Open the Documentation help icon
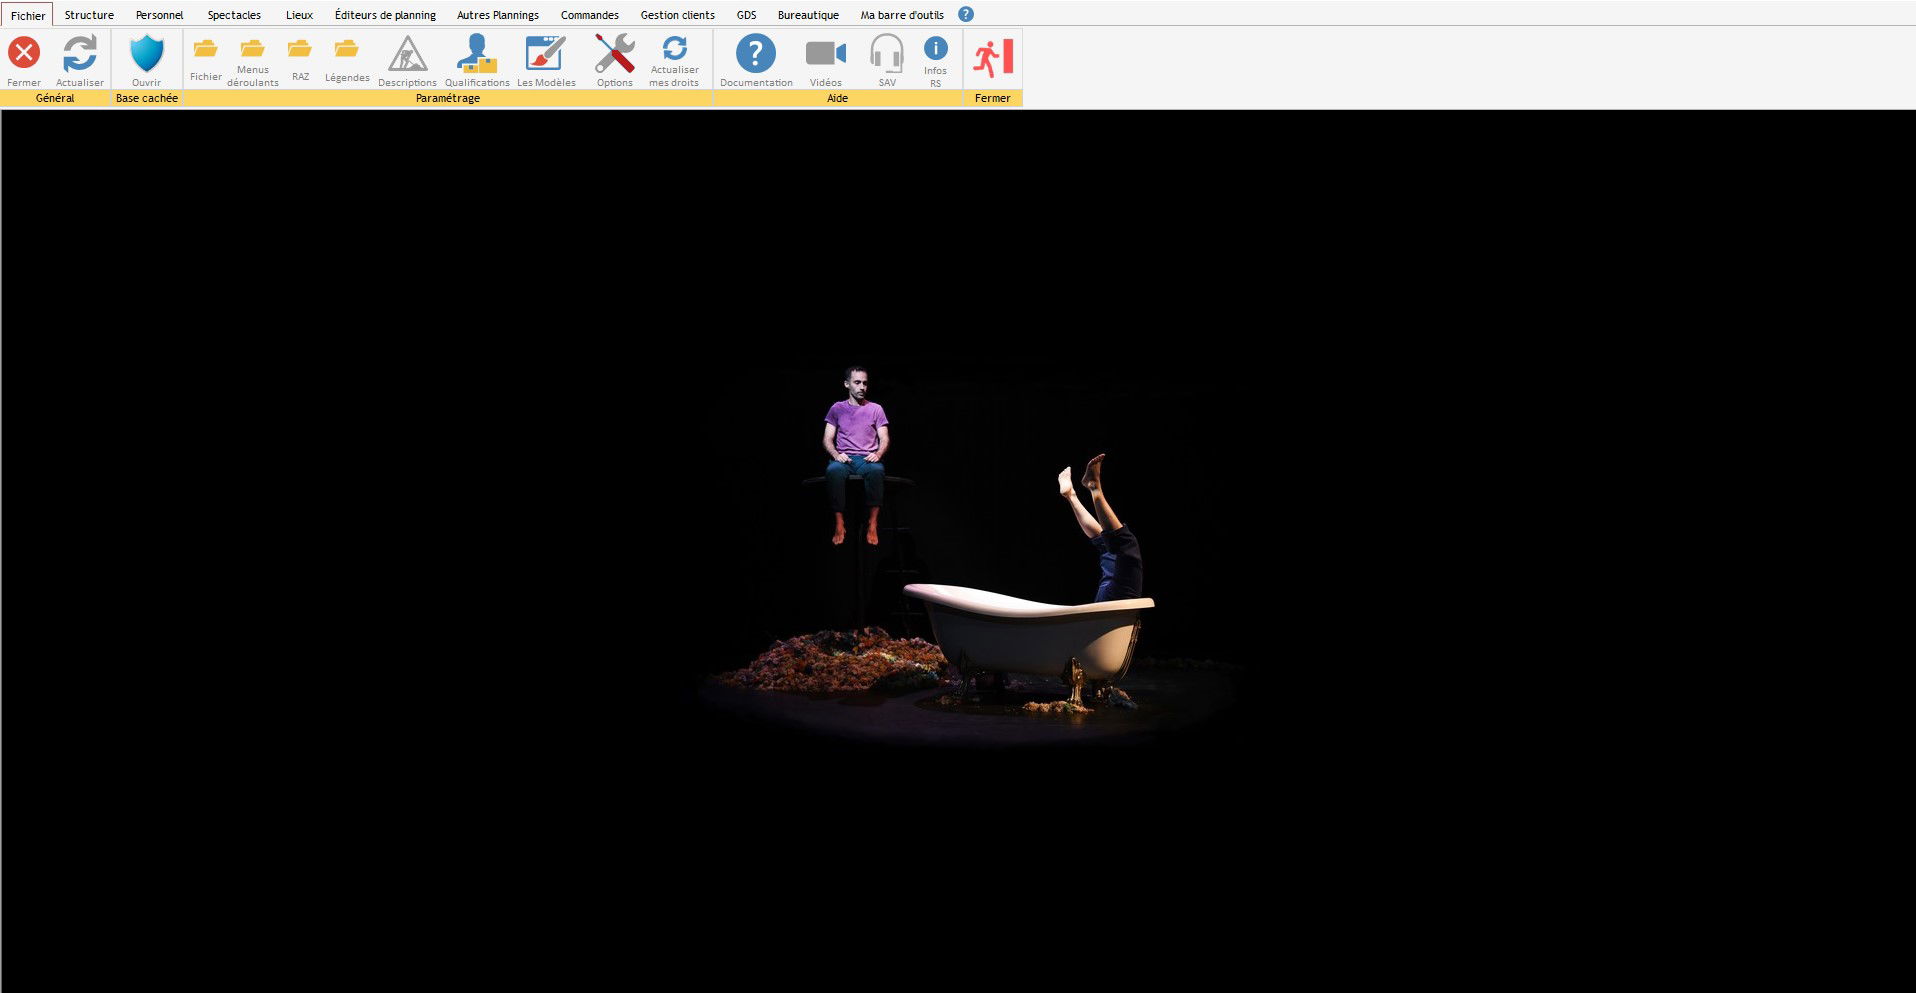The height and width of the screenshot is (993, 1916). pyautogui.click(x=756, y=53)
